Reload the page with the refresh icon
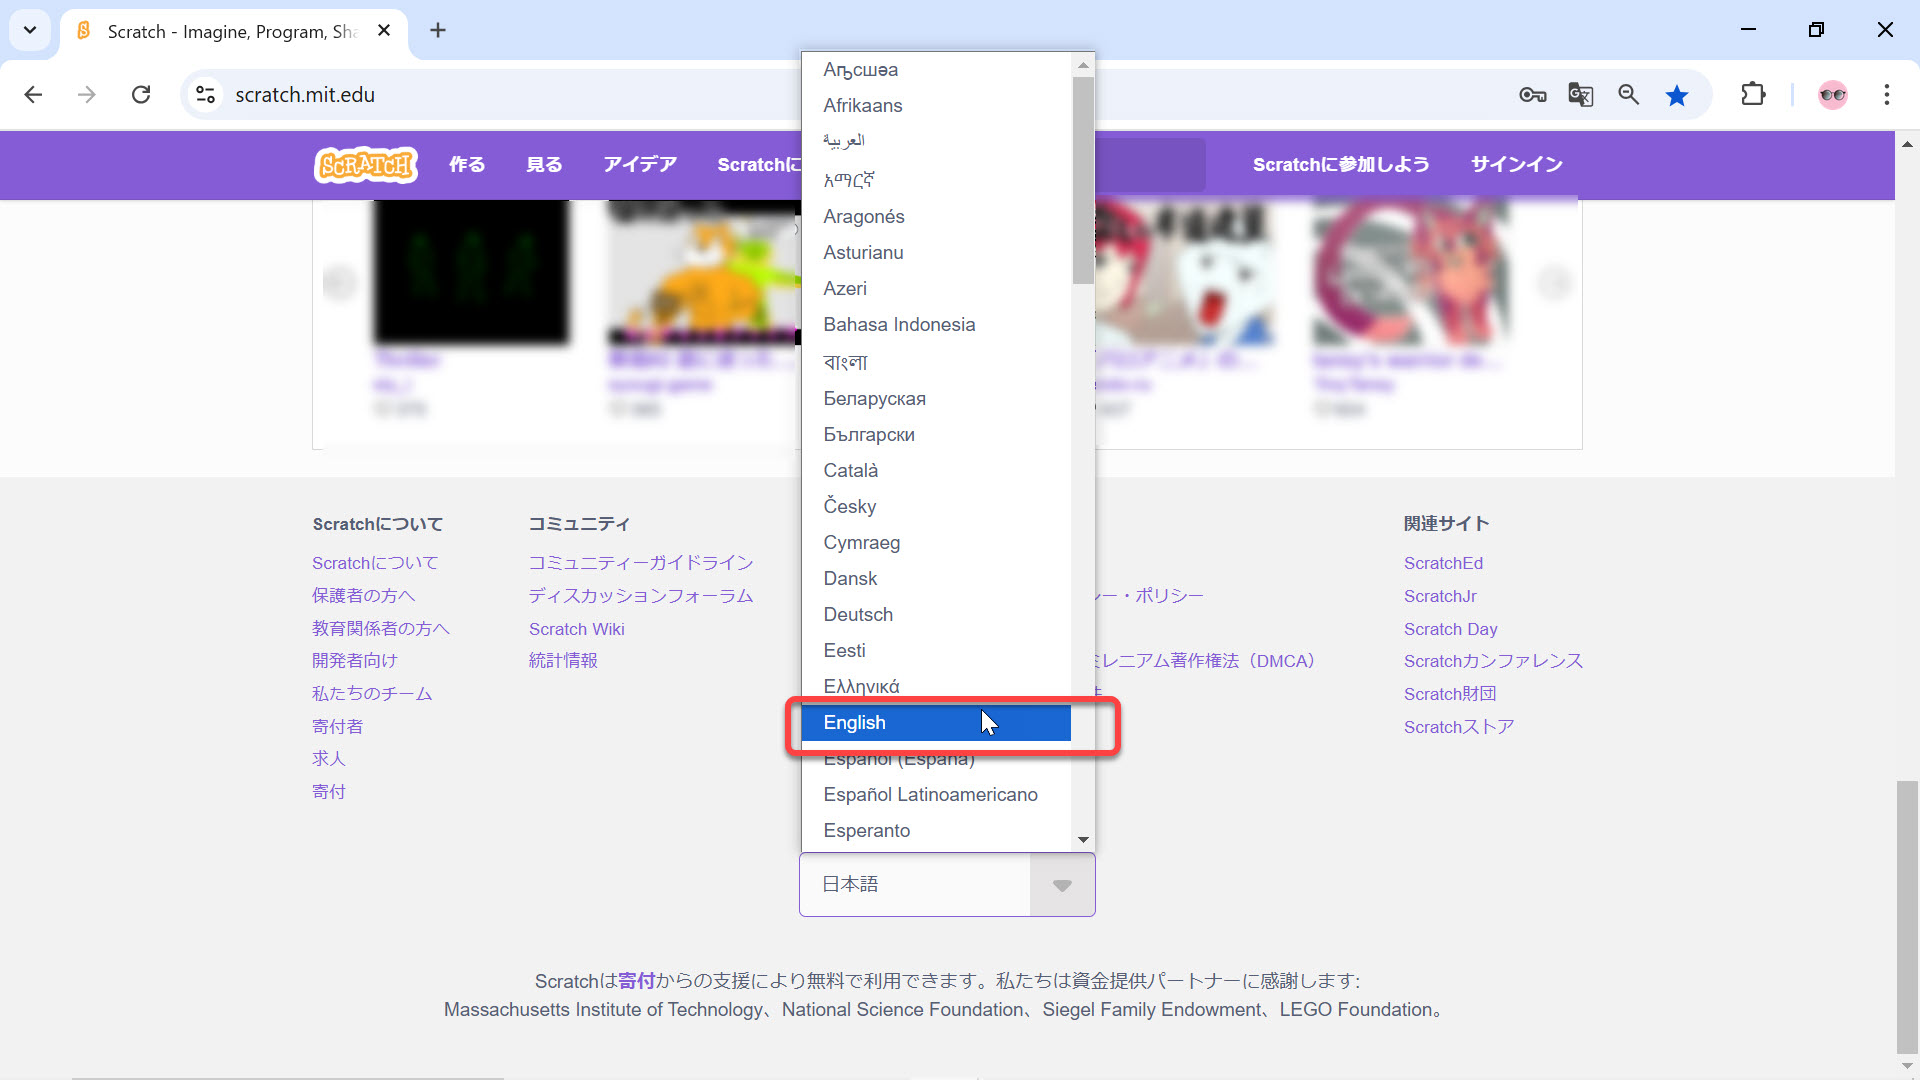 [141, 94]
